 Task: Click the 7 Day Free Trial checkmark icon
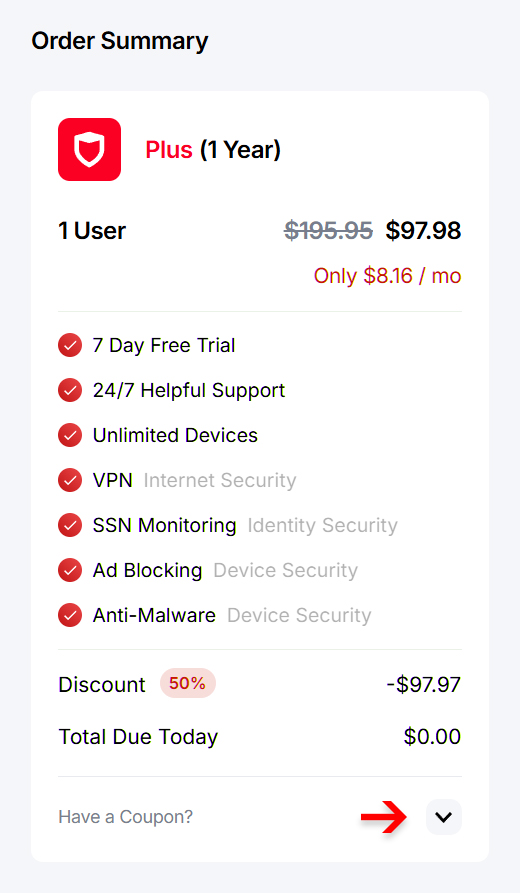point(70,345)
